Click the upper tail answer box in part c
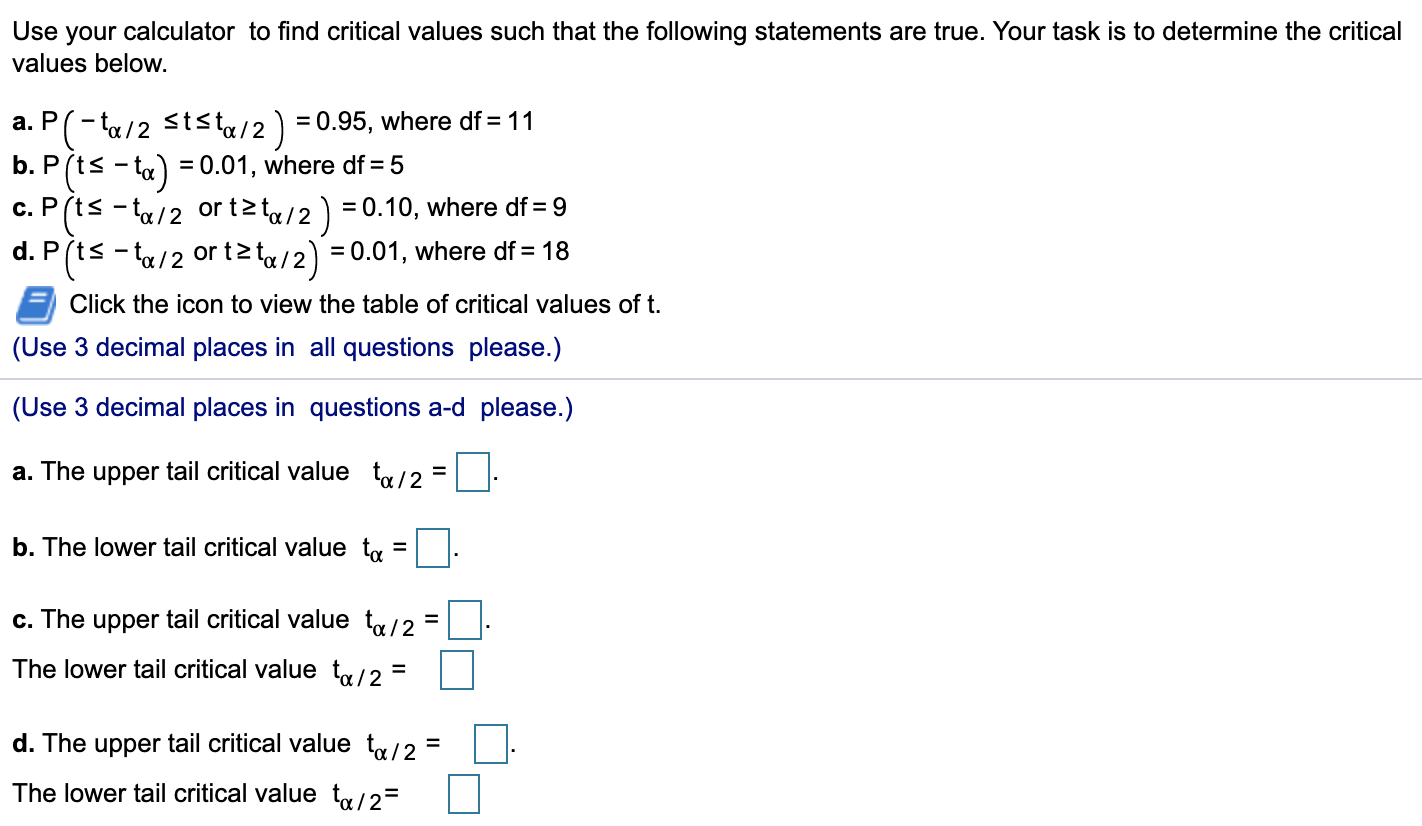This screenshot has height=826, width=1422. click(466, 619)
